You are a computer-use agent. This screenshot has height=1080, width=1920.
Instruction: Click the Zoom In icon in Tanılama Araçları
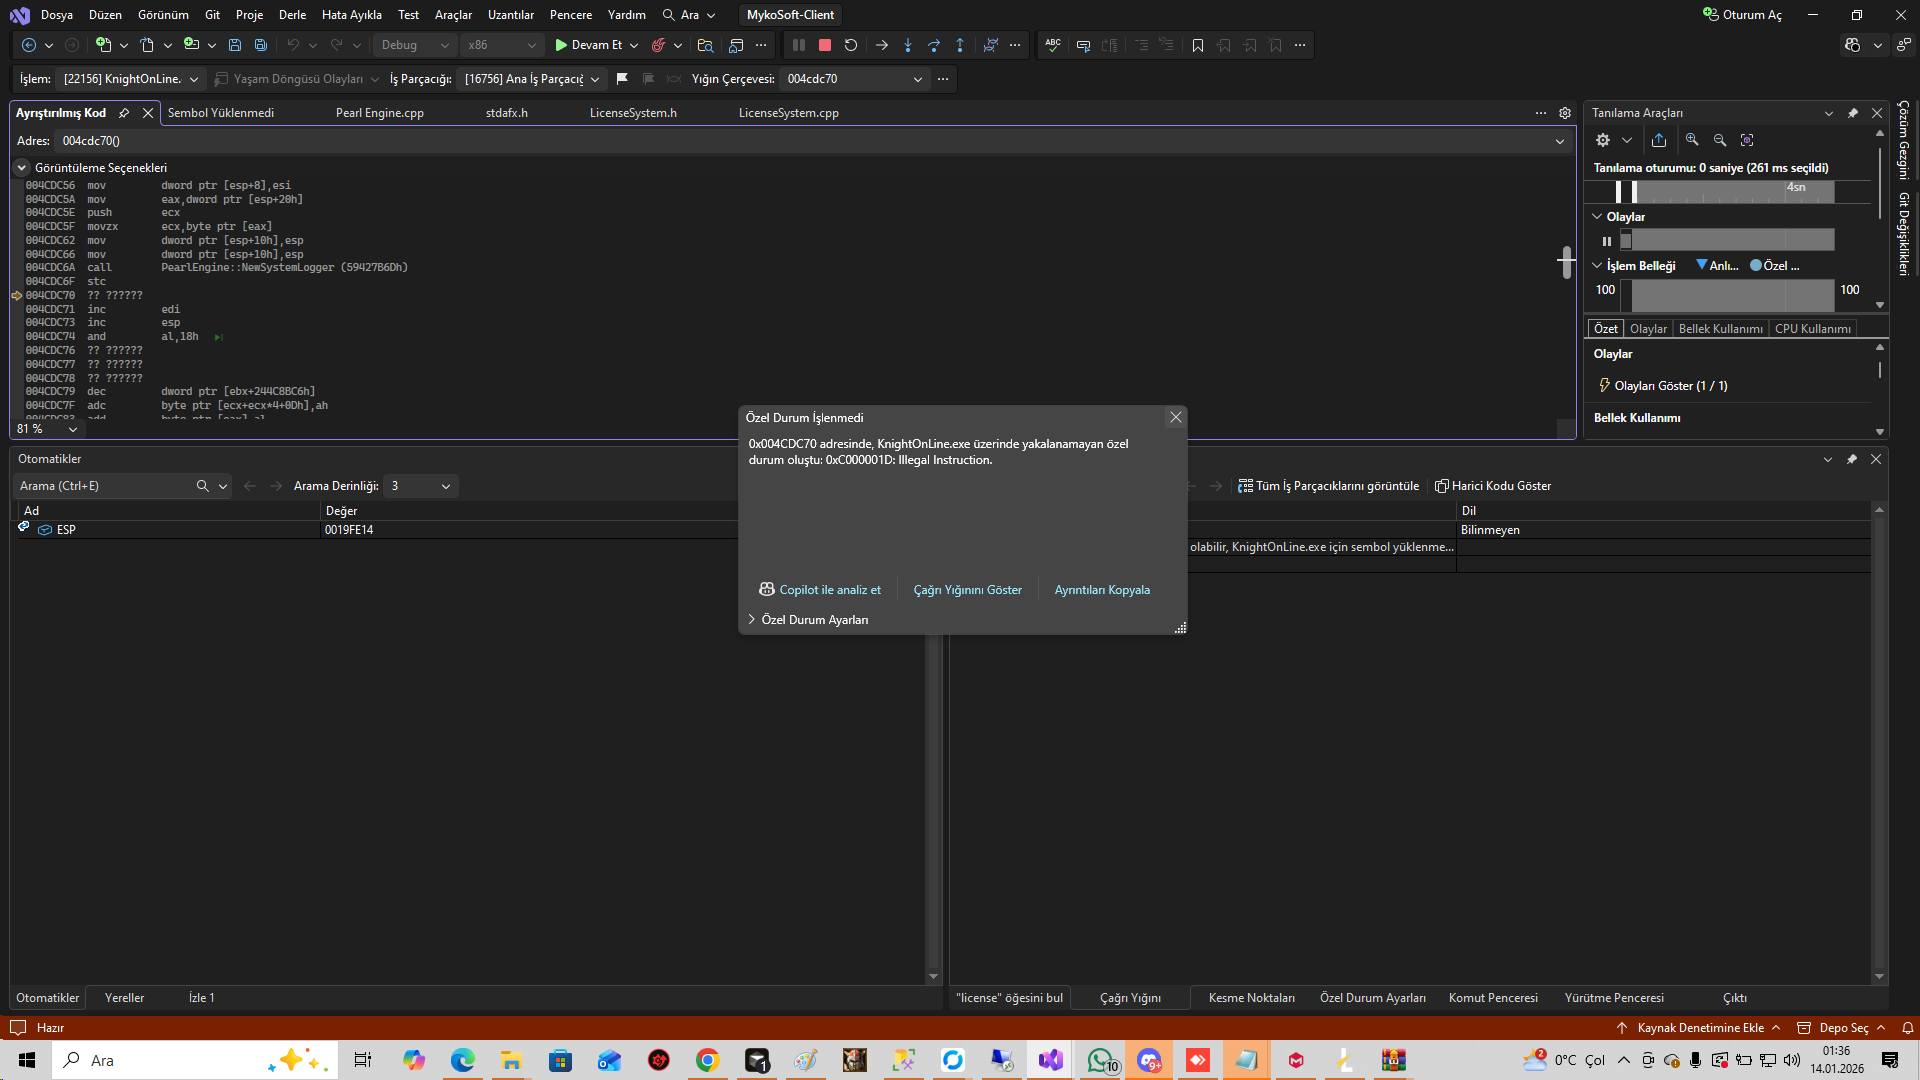1692,140
